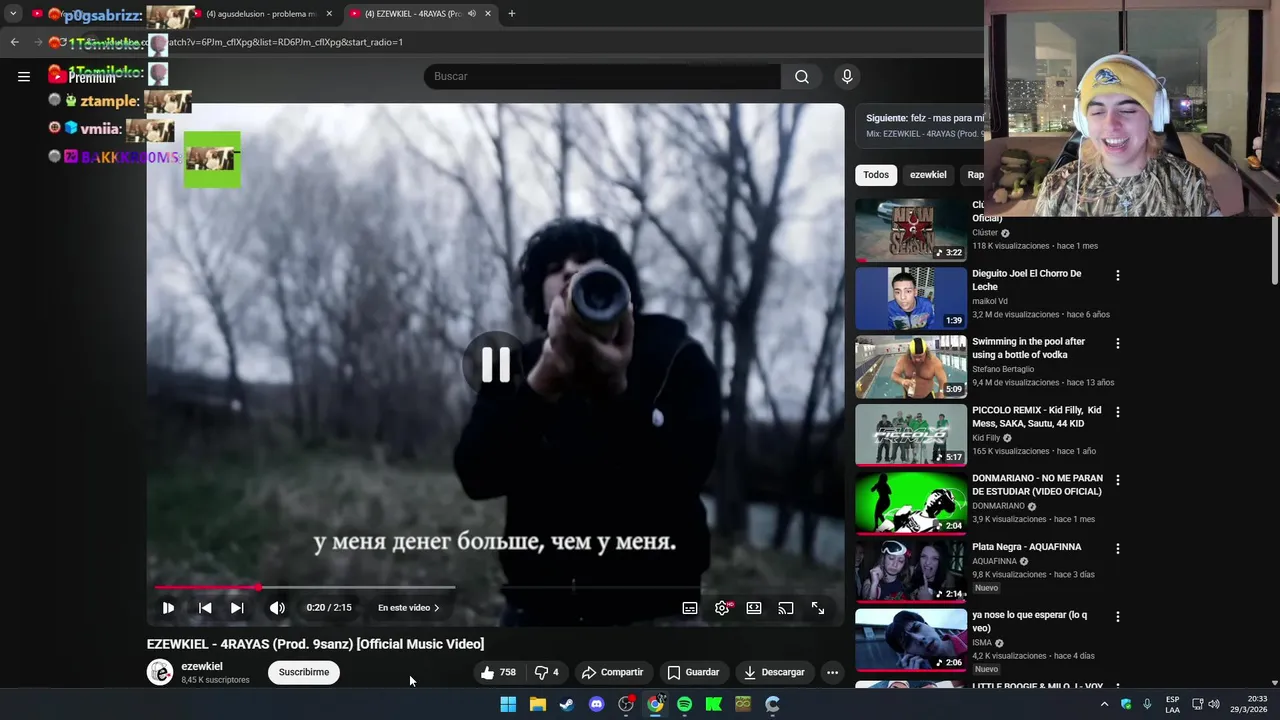Click the big pause overlay on video
This screenshot has height=720, width=1280.
pos(496,365)
